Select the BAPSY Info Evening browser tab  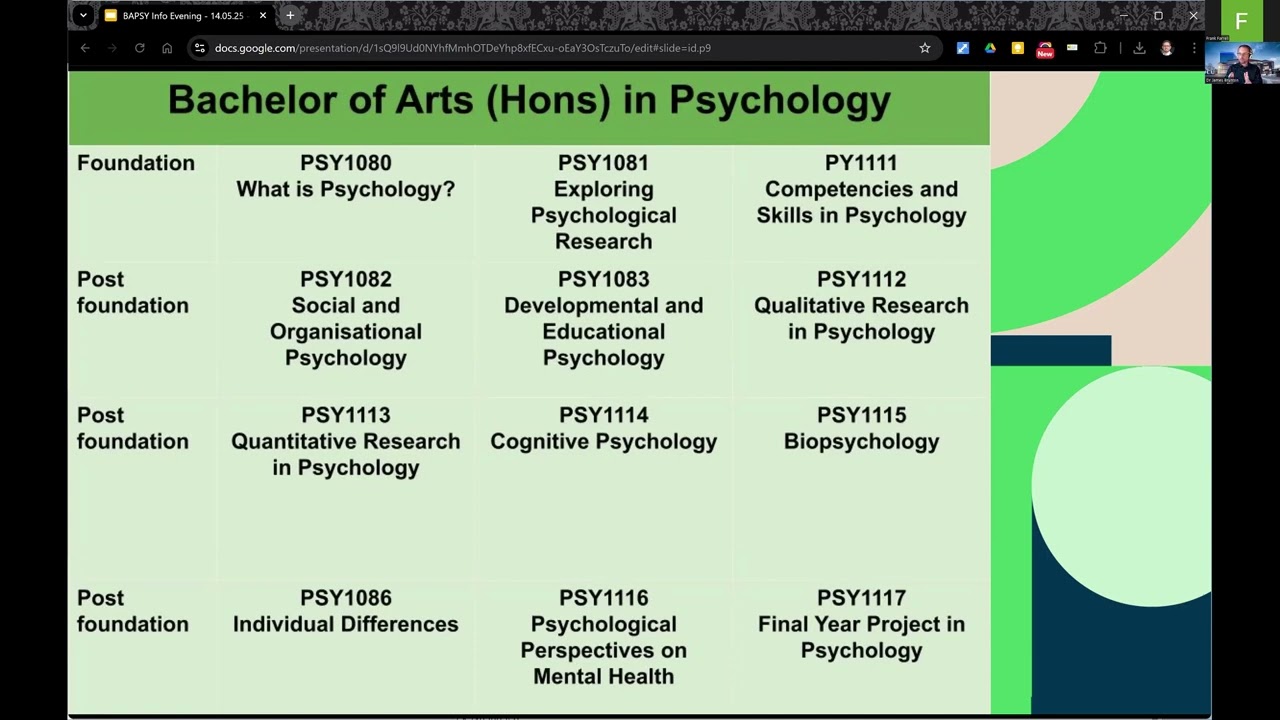185,16
